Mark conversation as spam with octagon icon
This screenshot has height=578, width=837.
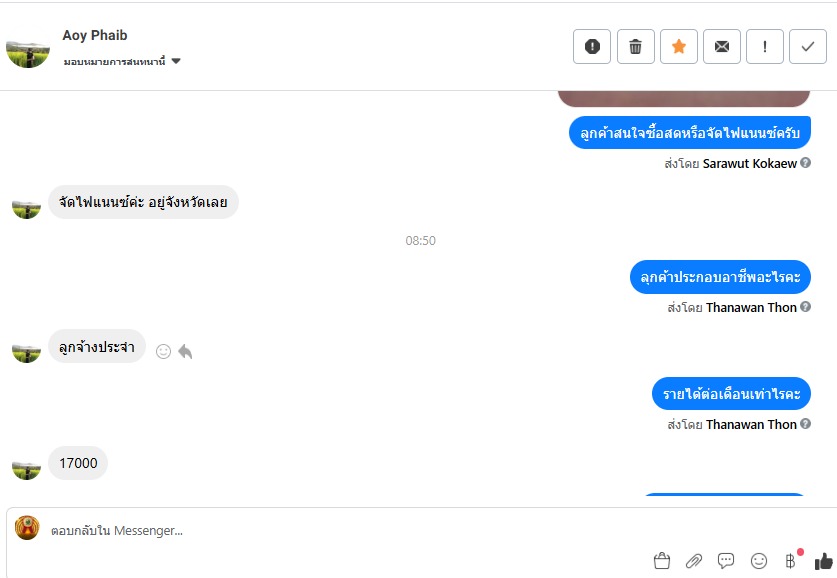pos(591,47)
